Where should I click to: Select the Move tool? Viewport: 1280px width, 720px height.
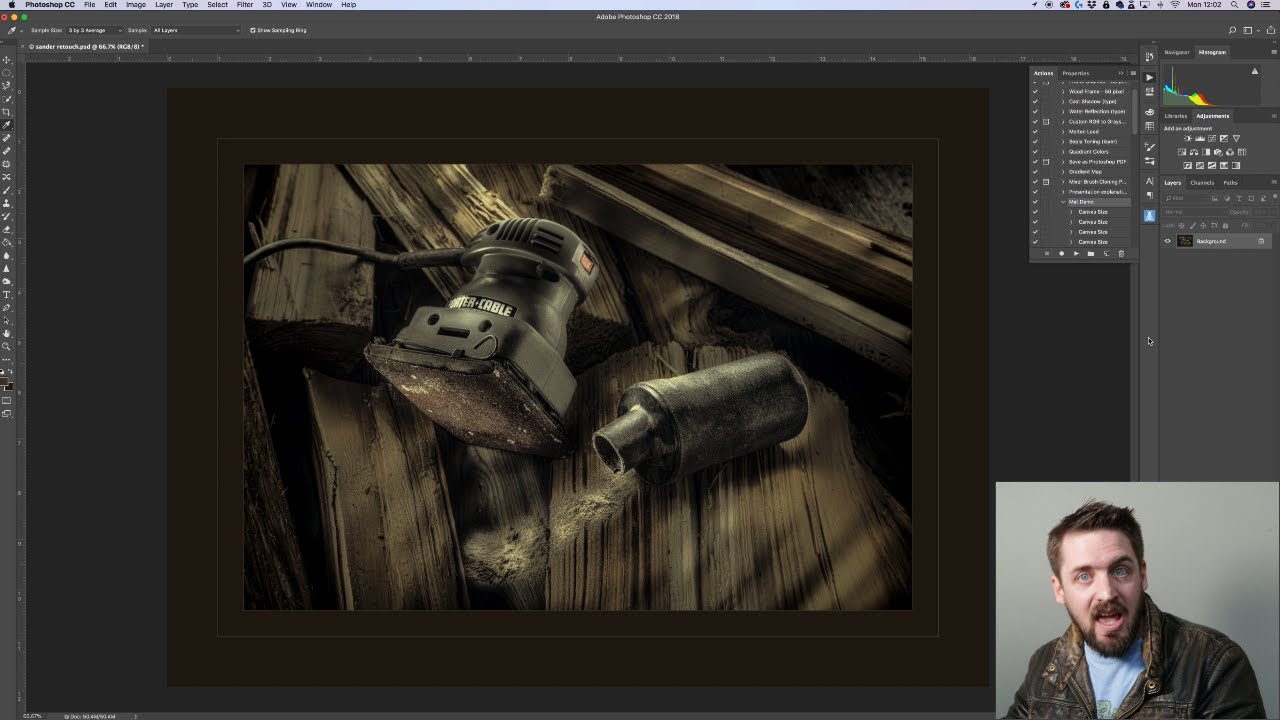(x=7, y=59)
